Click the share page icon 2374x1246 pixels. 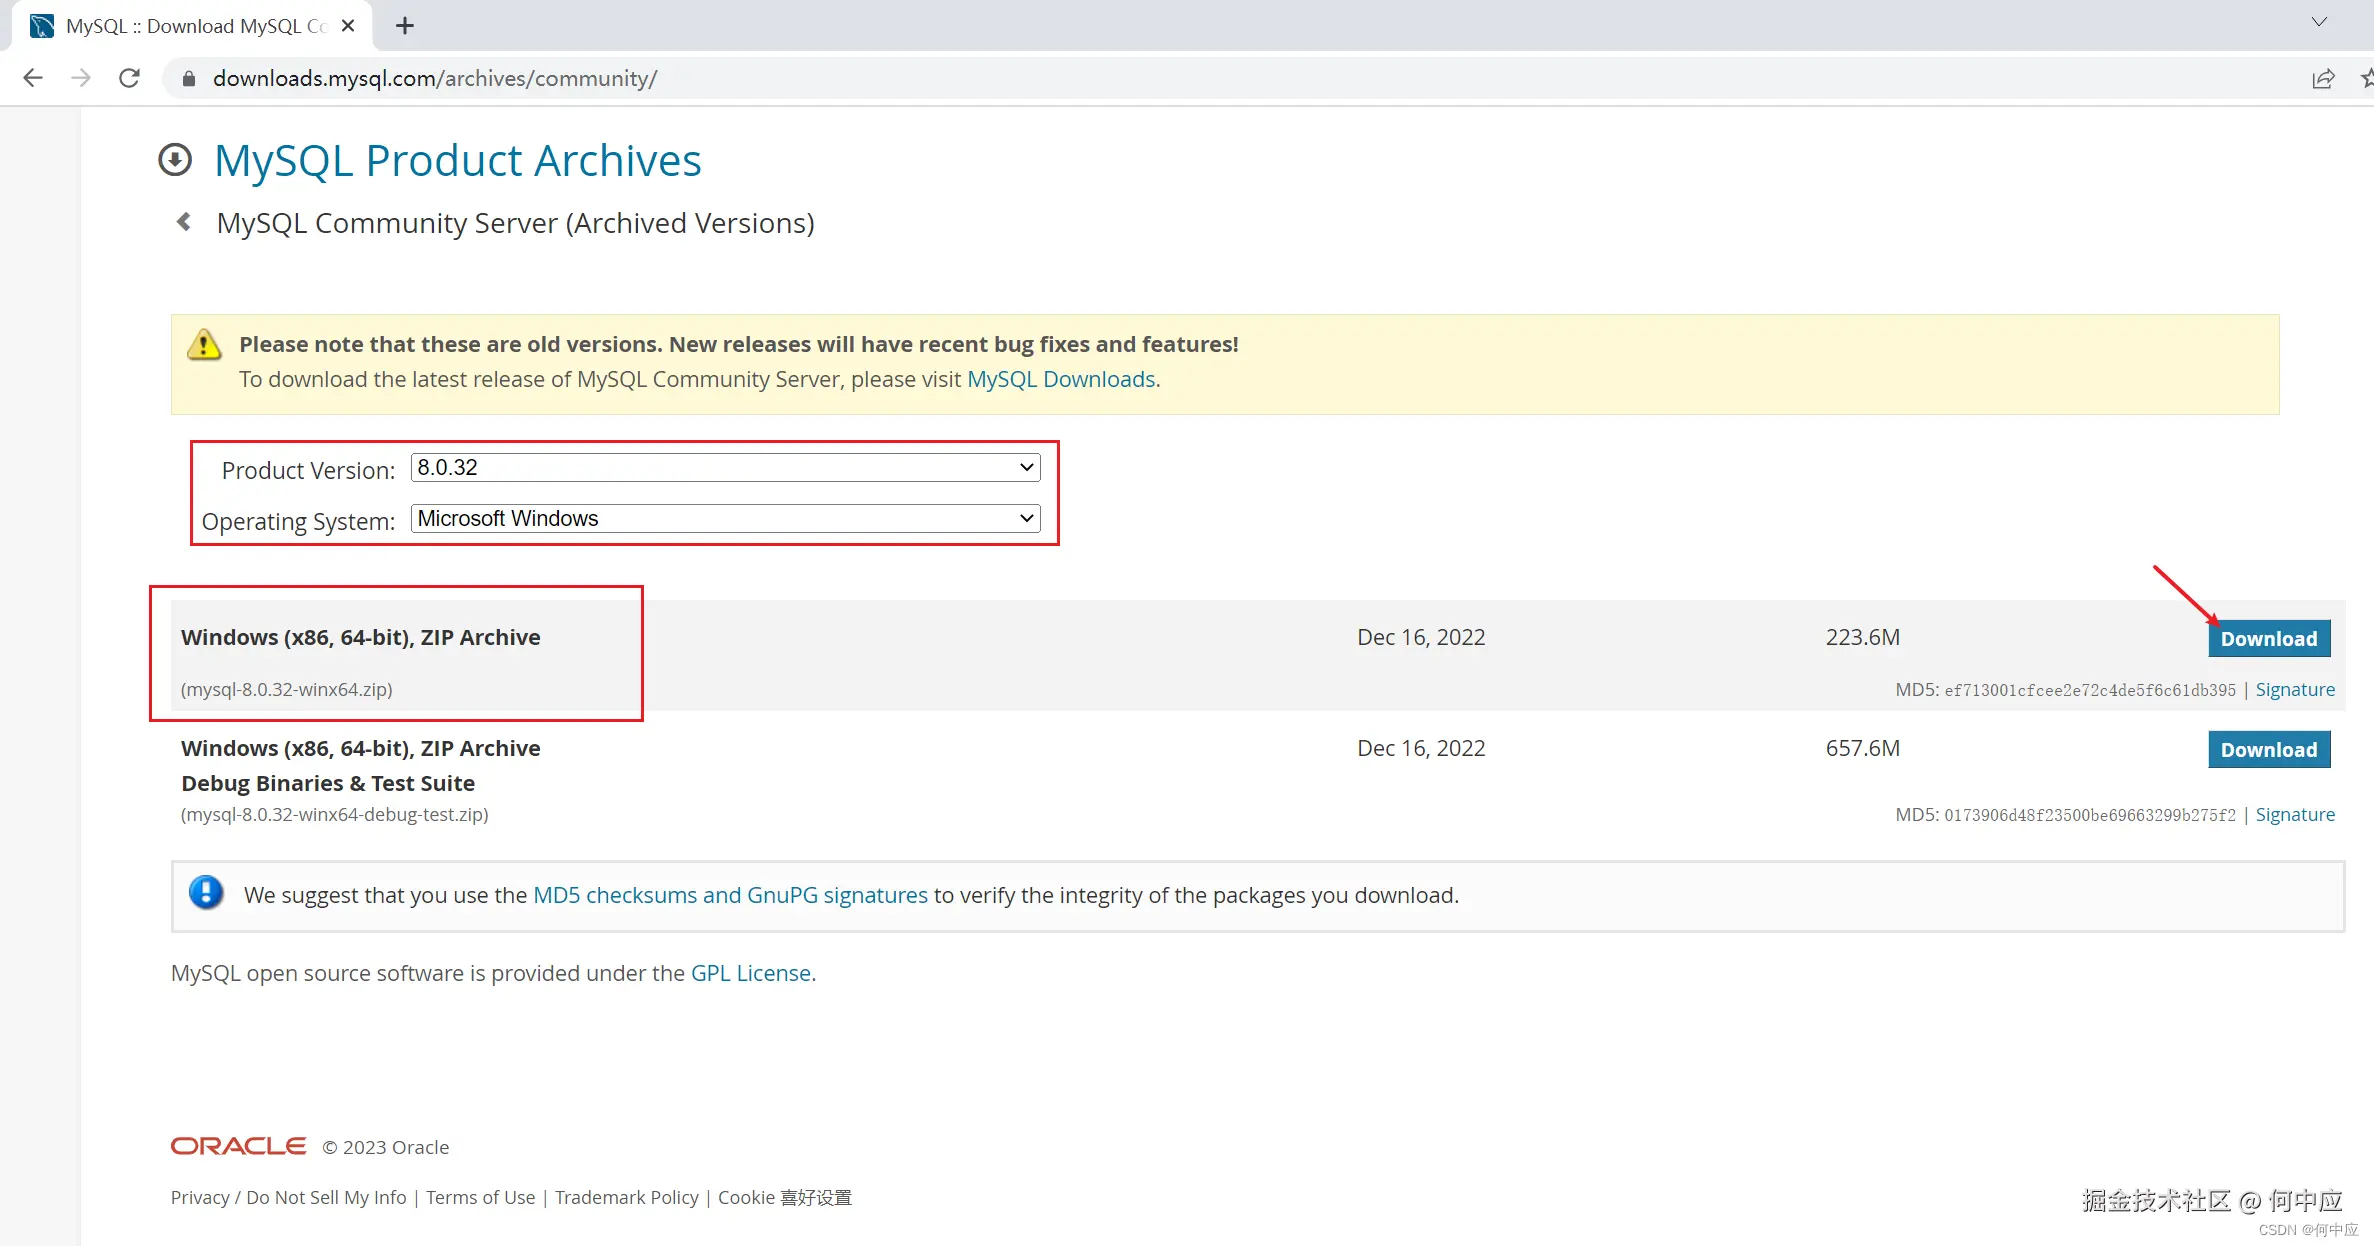pos(2323,78)
